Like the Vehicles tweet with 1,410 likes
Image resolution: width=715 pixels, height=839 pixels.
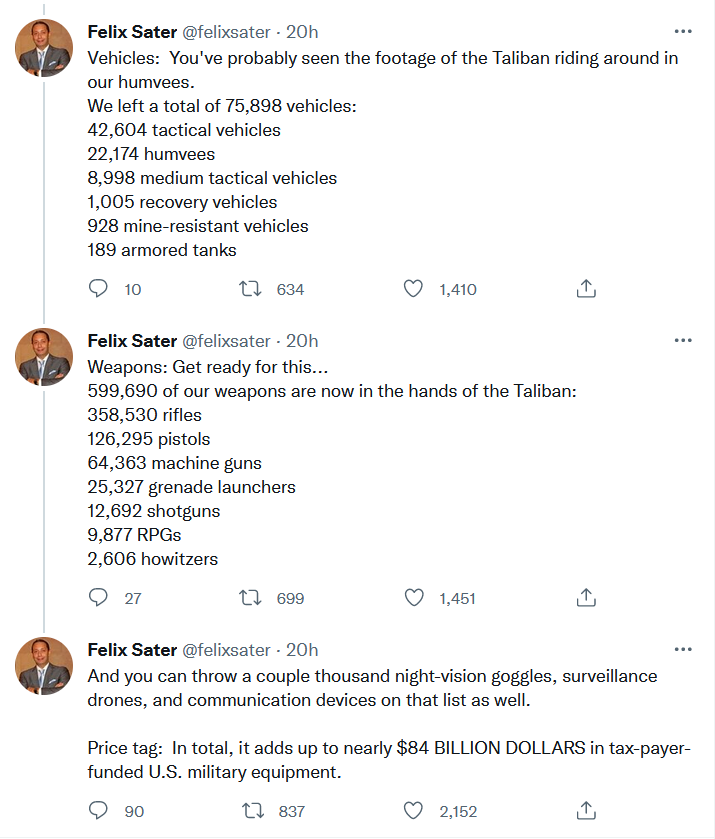413,289
